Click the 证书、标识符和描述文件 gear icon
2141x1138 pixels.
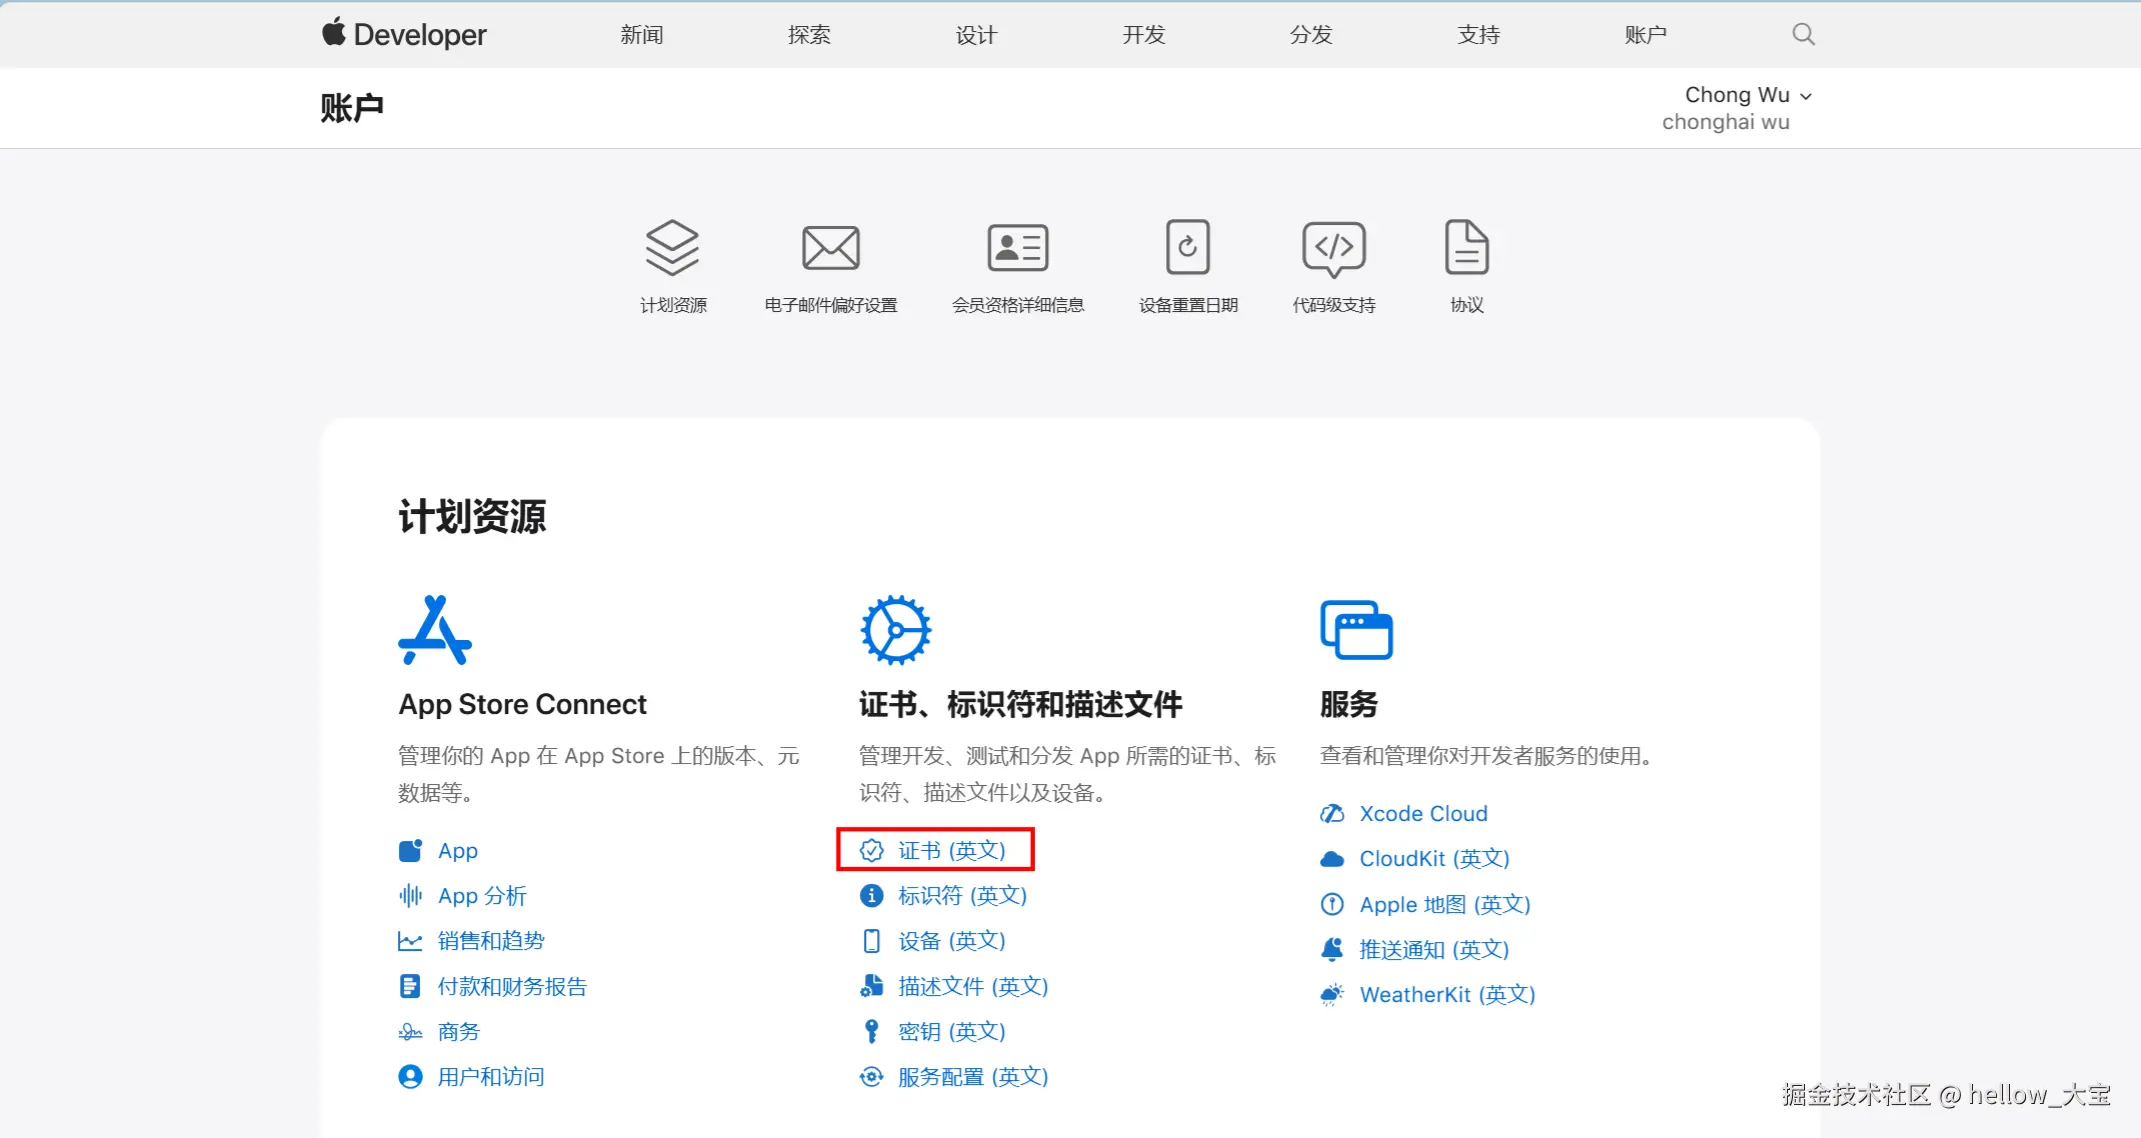click(895, 630)
